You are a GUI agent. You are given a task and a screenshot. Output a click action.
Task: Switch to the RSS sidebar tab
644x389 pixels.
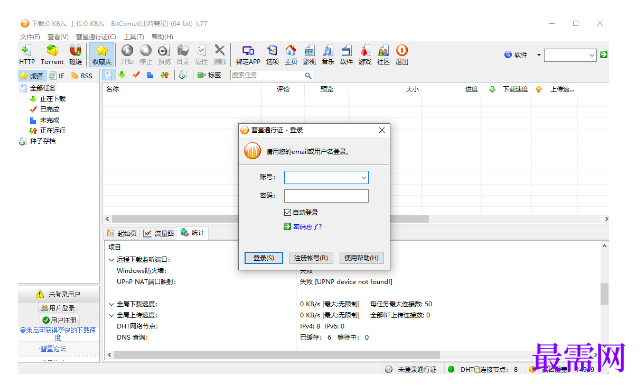tap(82, 76)
